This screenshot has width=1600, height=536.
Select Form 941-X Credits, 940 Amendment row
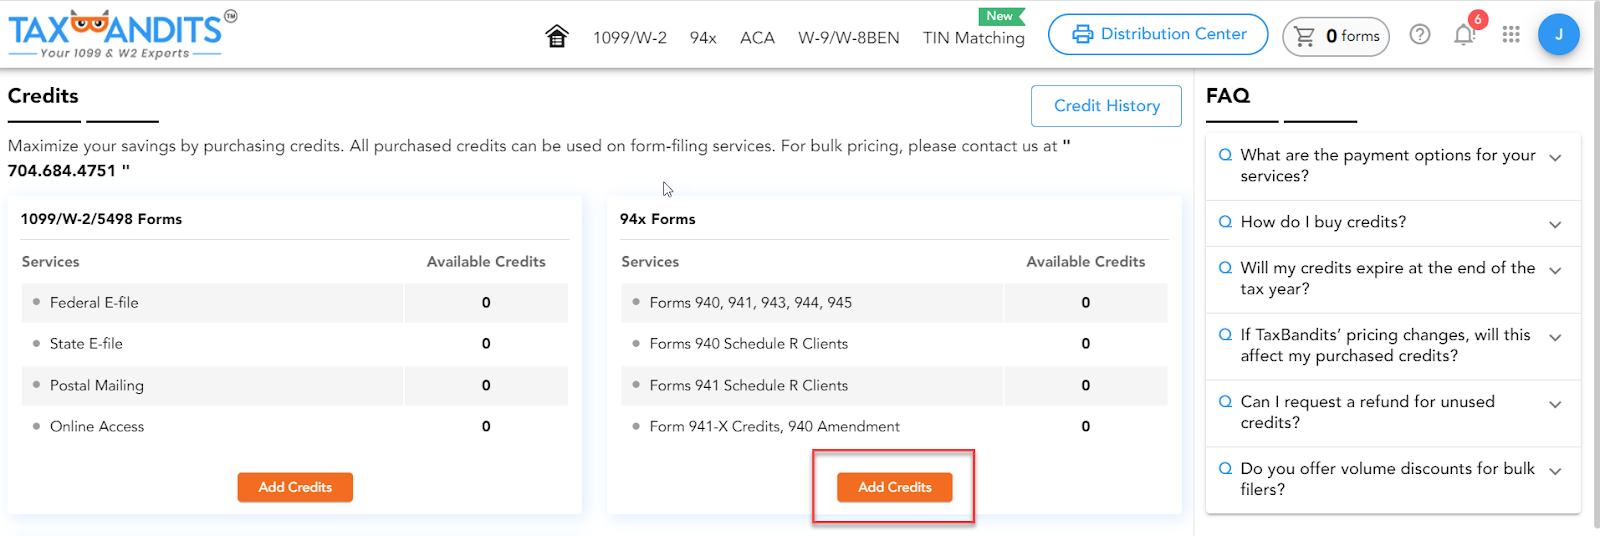tap(894, 427)
